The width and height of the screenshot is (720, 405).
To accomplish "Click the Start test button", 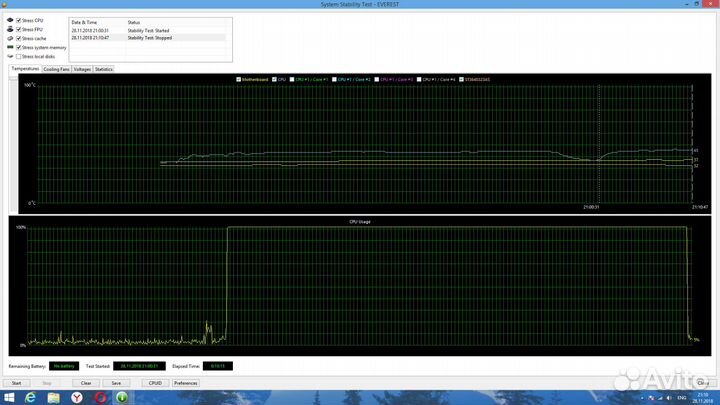I will point(17,383).
